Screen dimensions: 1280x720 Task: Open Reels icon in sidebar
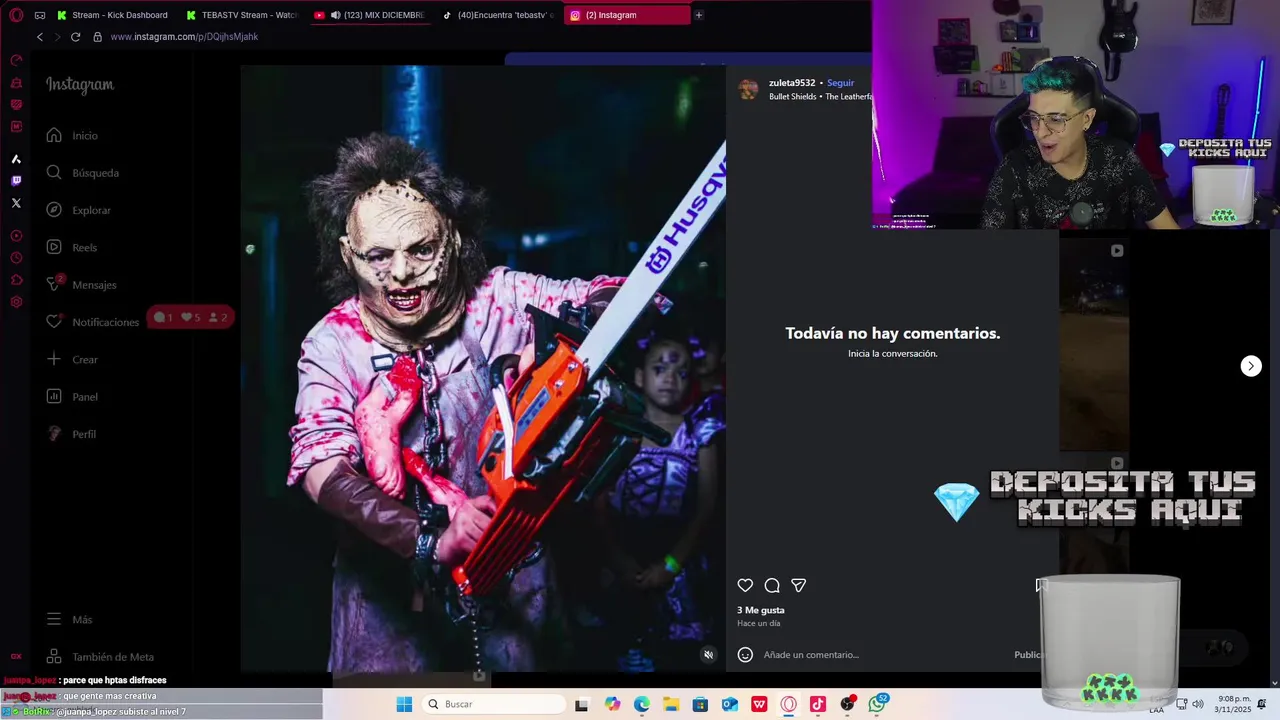coord(54,247)
